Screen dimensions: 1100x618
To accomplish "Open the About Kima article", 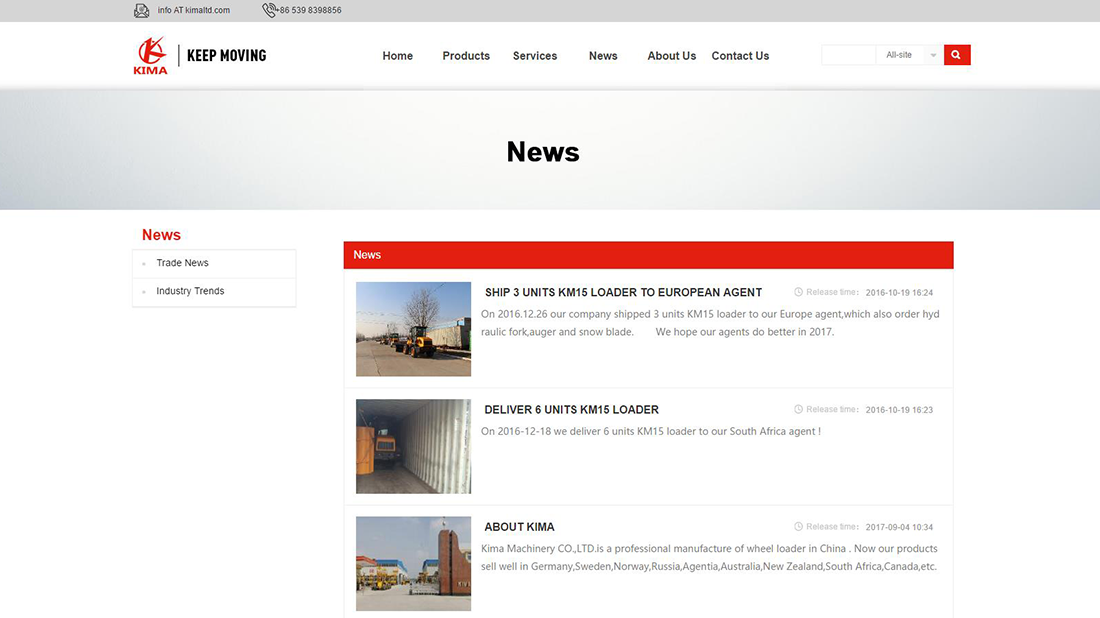I will (x=519, y=527).
